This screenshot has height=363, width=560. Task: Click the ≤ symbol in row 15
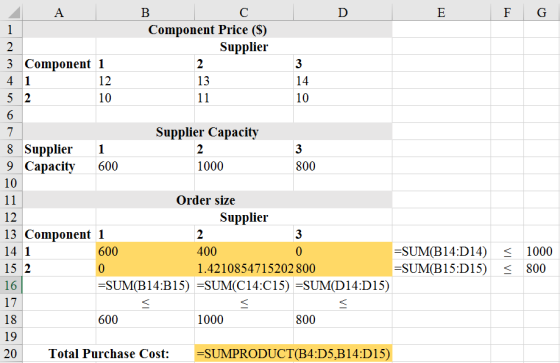click(x=507, y=269)
